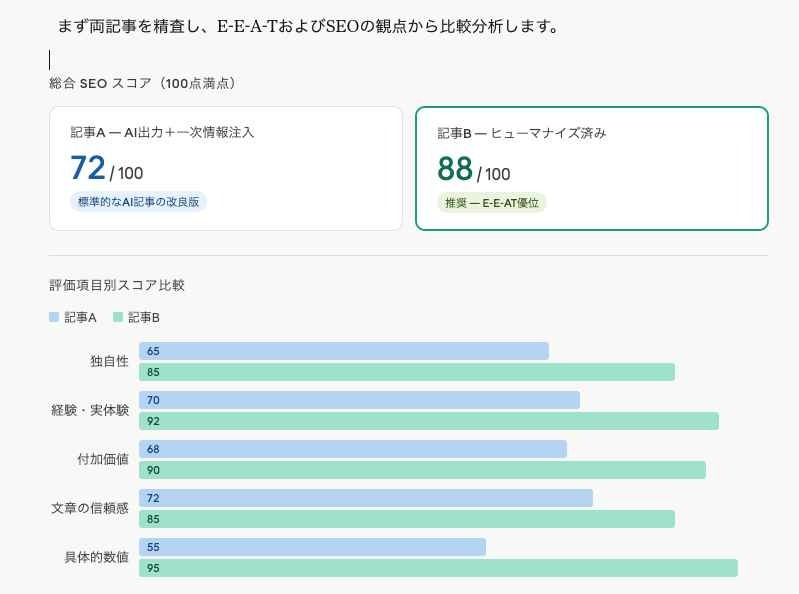The height and width of the screenshot is (594, 799).
Task: Click the green 経験・実体験 bar showing 92
Action: coord(429,421)
